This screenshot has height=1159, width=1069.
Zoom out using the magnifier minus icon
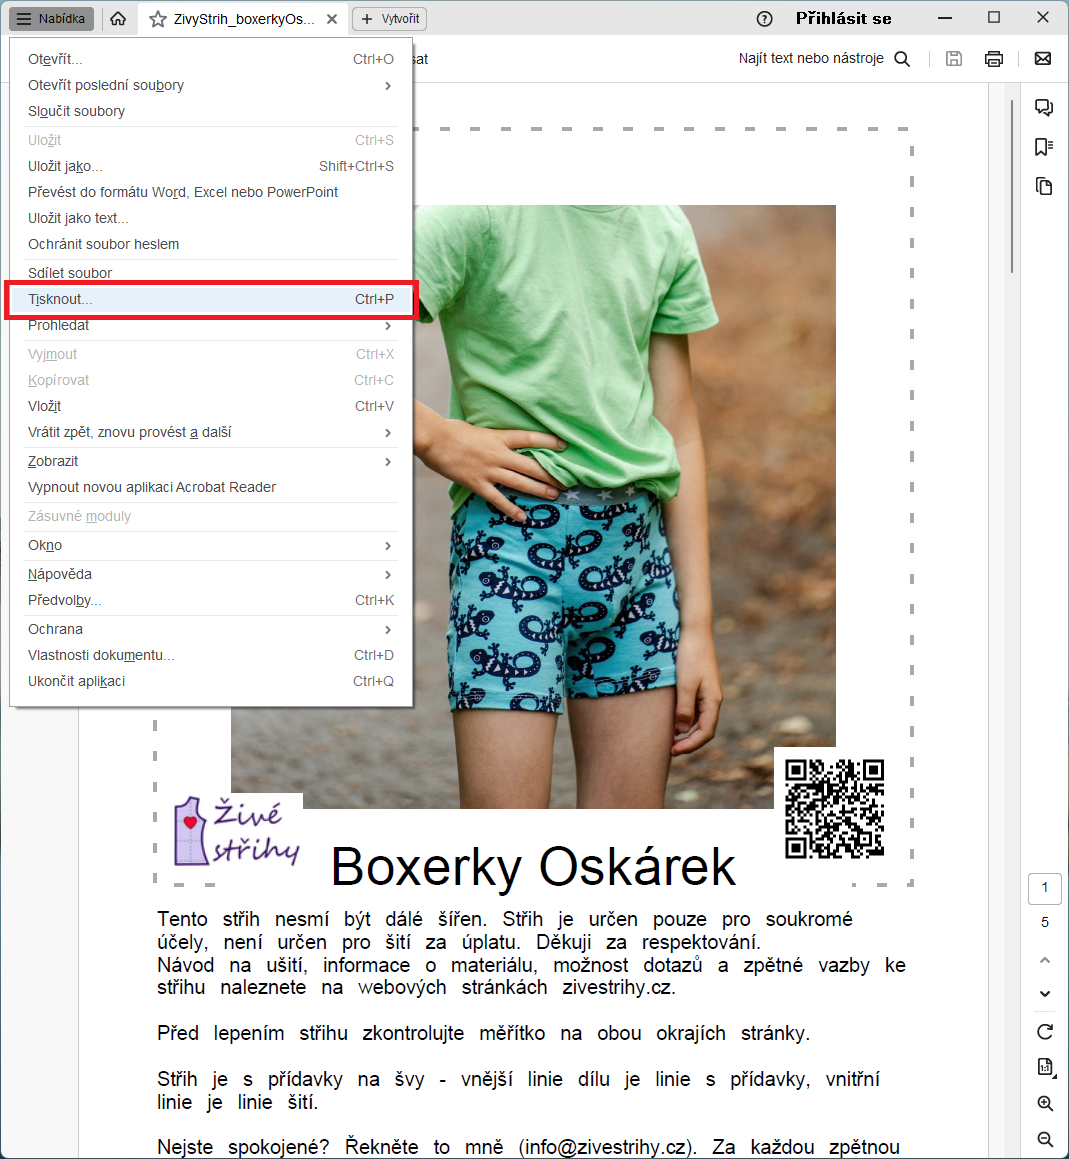(x=1045, y=1139)
